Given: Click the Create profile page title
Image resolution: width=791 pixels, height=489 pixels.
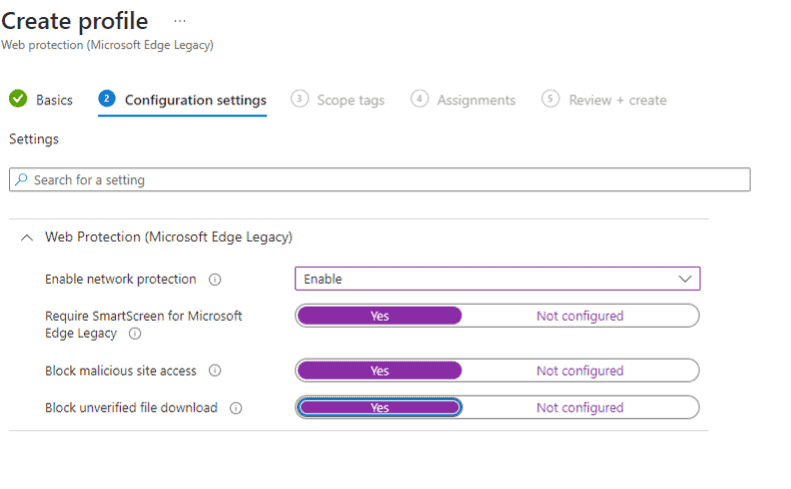Looking at the screenshot, I should tap(75, 21).
